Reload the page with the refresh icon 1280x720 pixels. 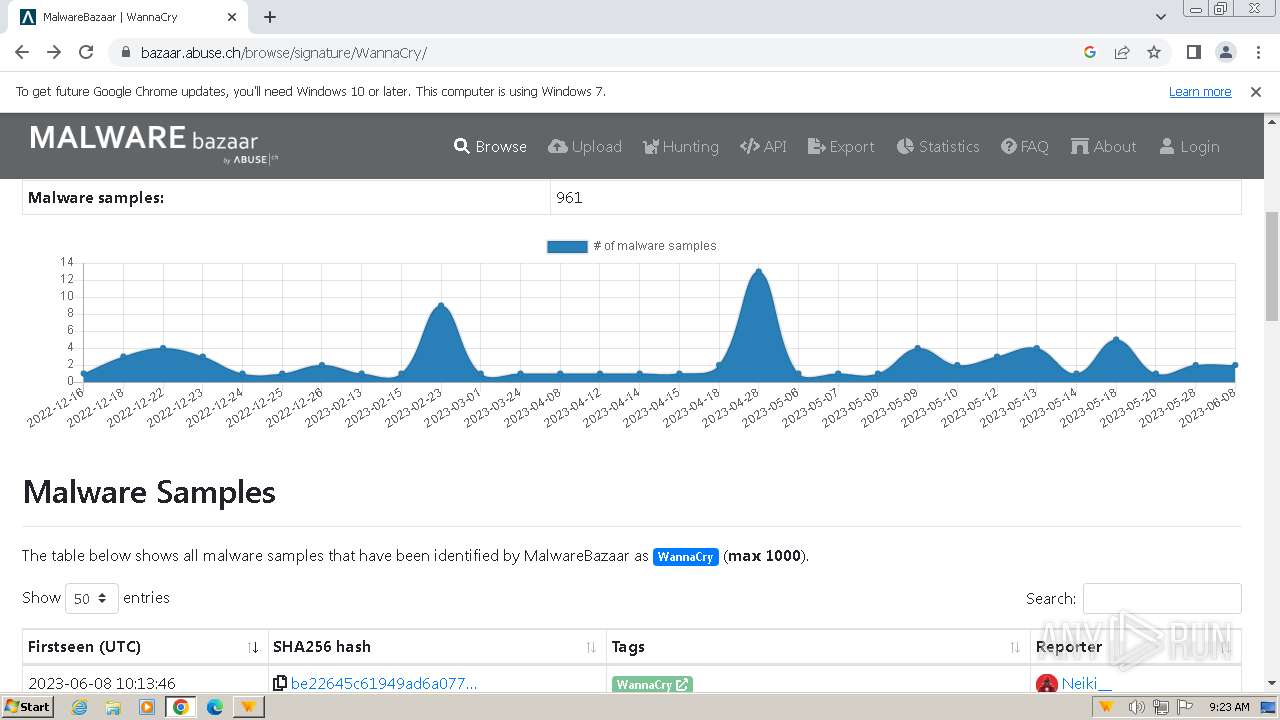pos(86,52)
